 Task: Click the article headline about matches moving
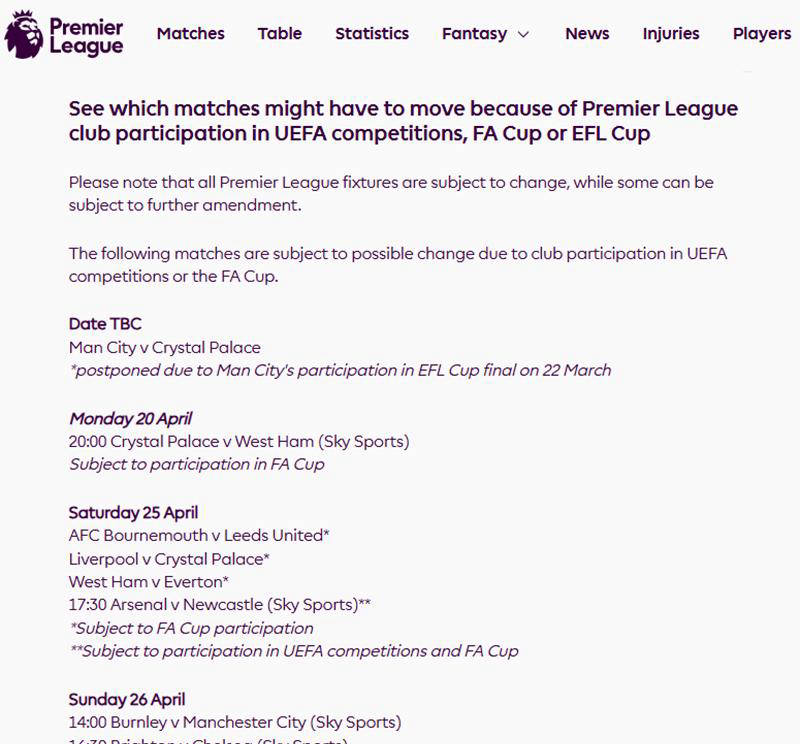(x=403, y=121)
